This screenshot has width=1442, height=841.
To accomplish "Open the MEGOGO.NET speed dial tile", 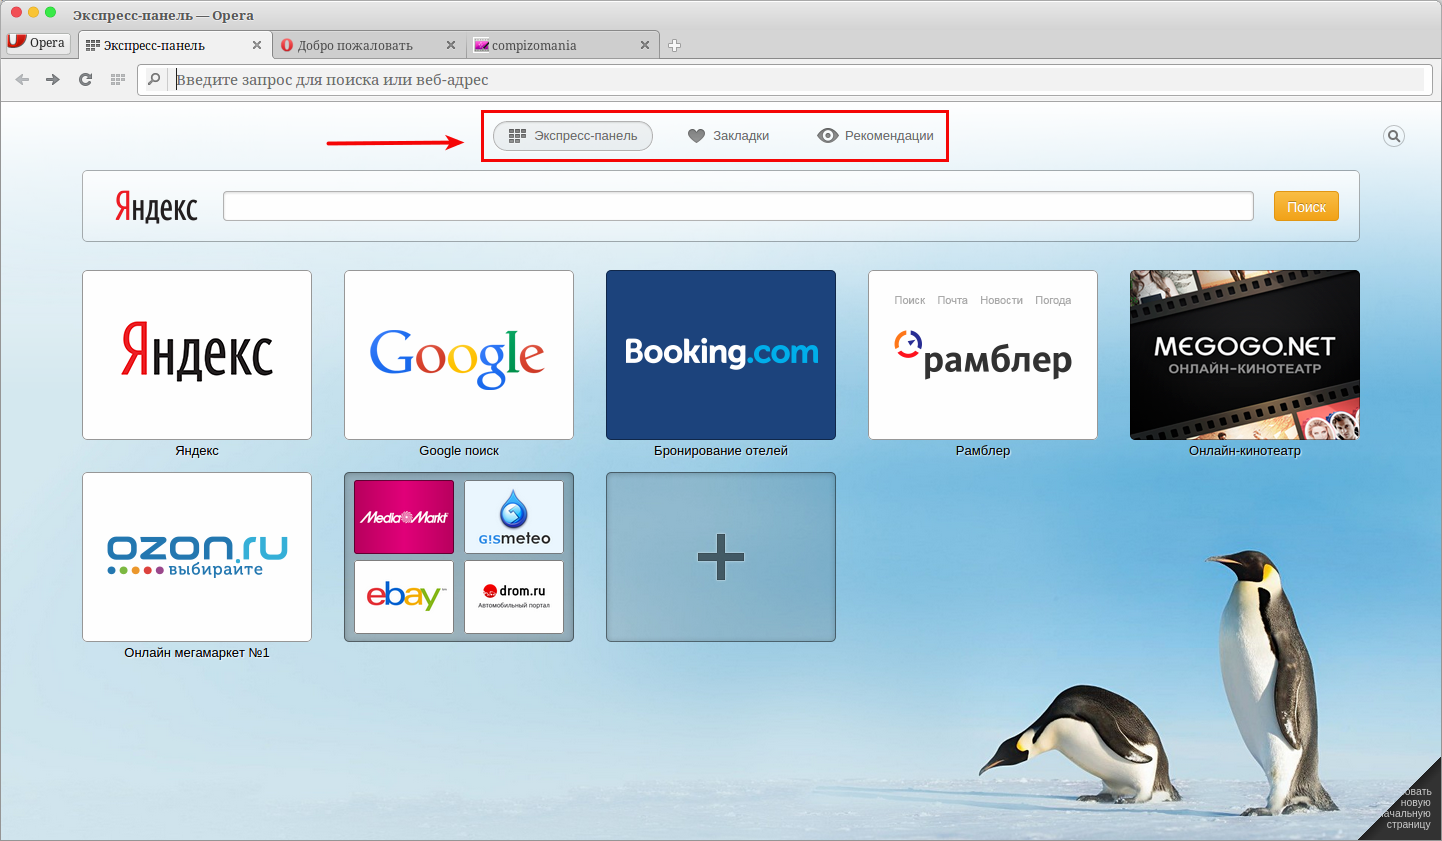I will (1245, 355).
